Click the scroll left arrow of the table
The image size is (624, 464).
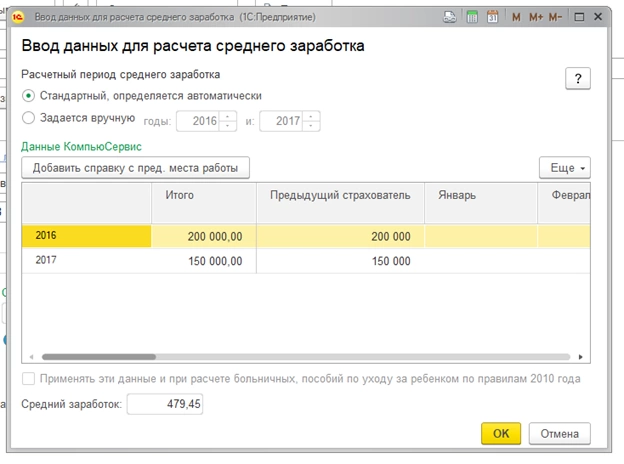pos(31,357)
